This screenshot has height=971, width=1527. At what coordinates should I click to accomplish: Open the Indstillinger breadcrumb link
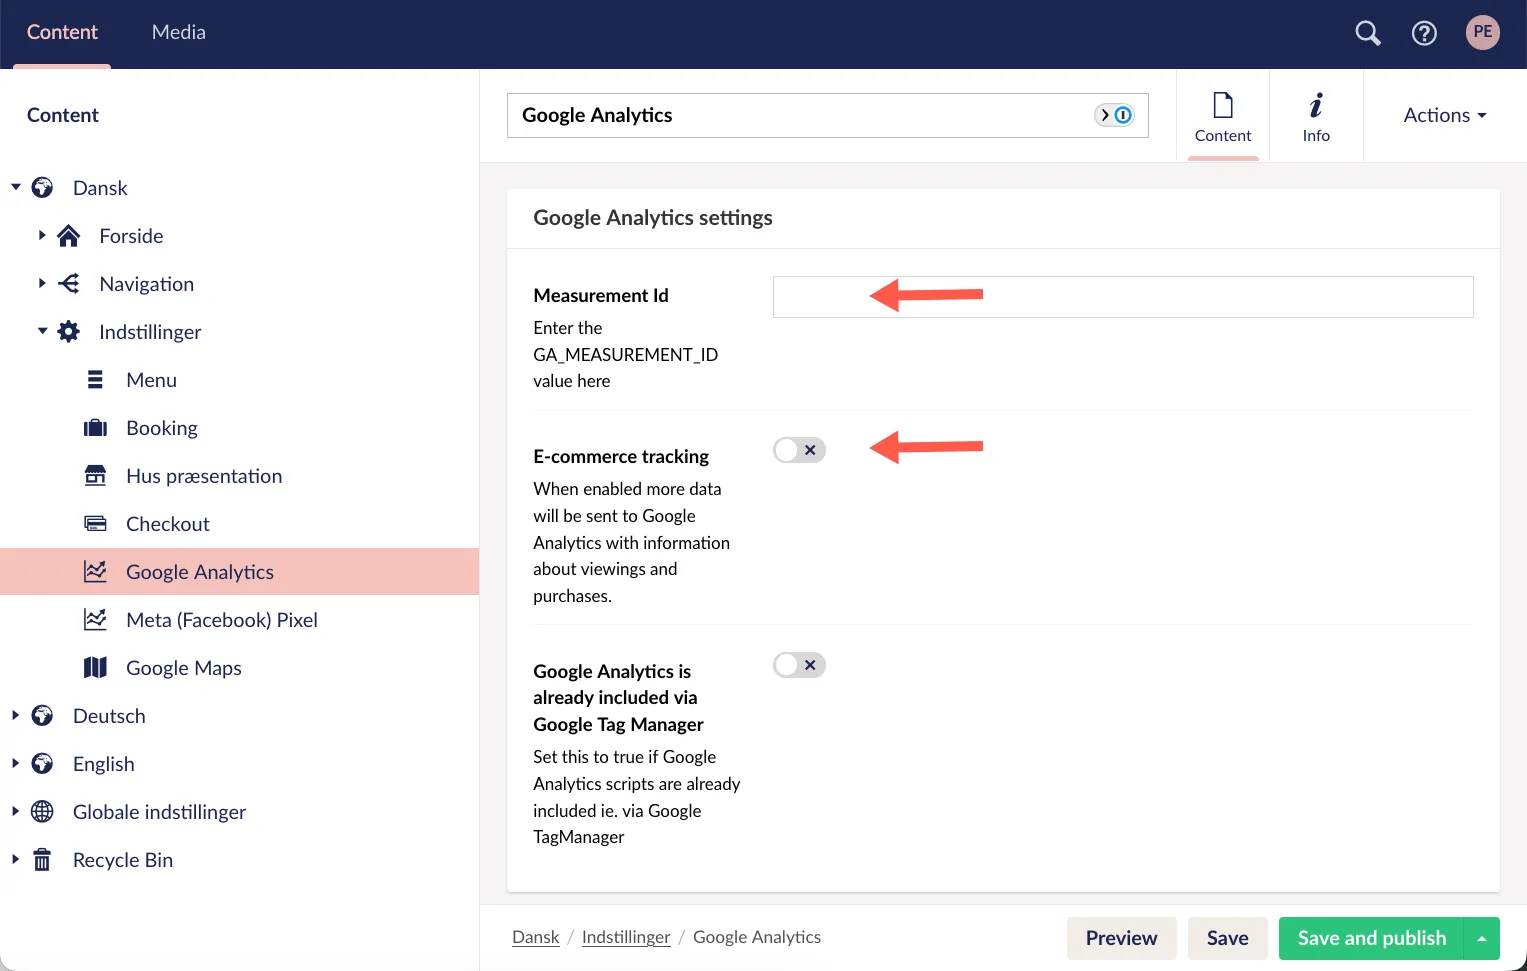pos(626,937)
